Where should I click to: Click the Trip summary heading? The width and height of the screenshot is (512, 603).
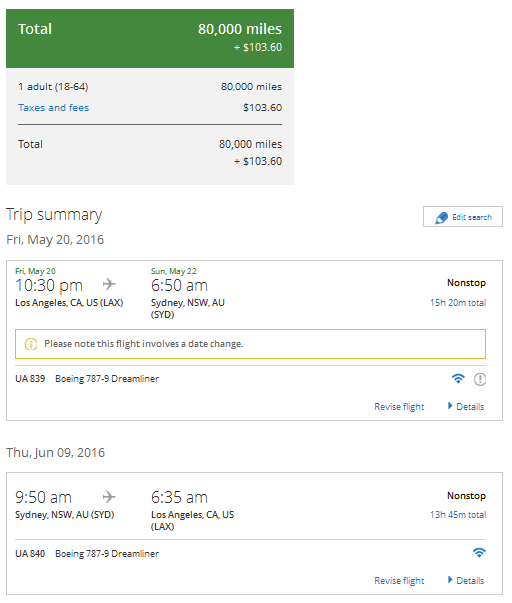tap(54, 215)
